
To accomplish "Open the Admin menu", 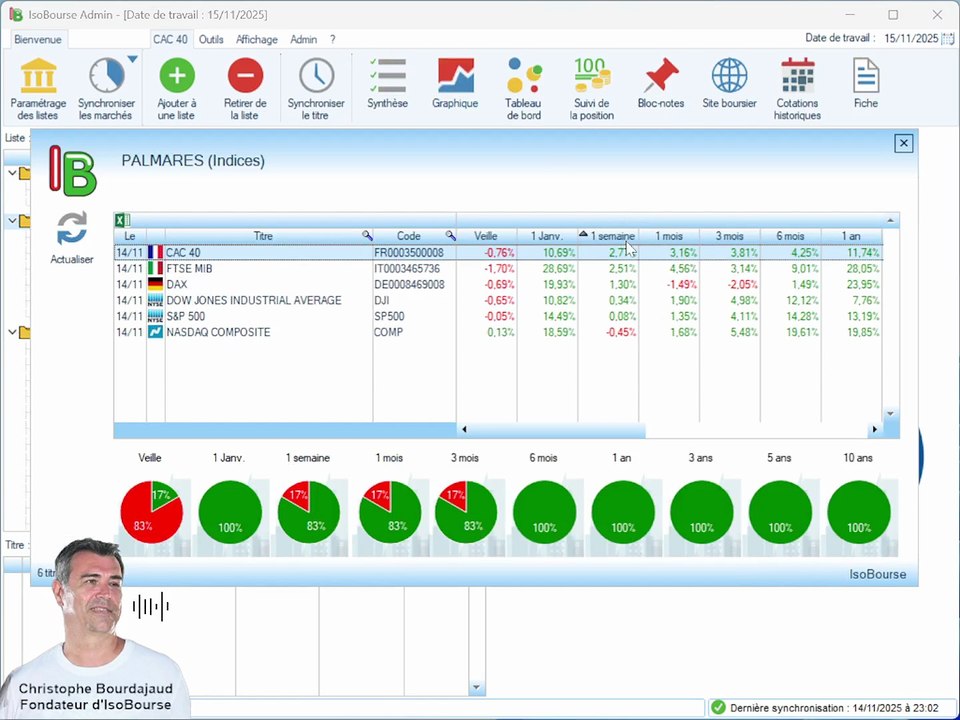I will (304, 39).
